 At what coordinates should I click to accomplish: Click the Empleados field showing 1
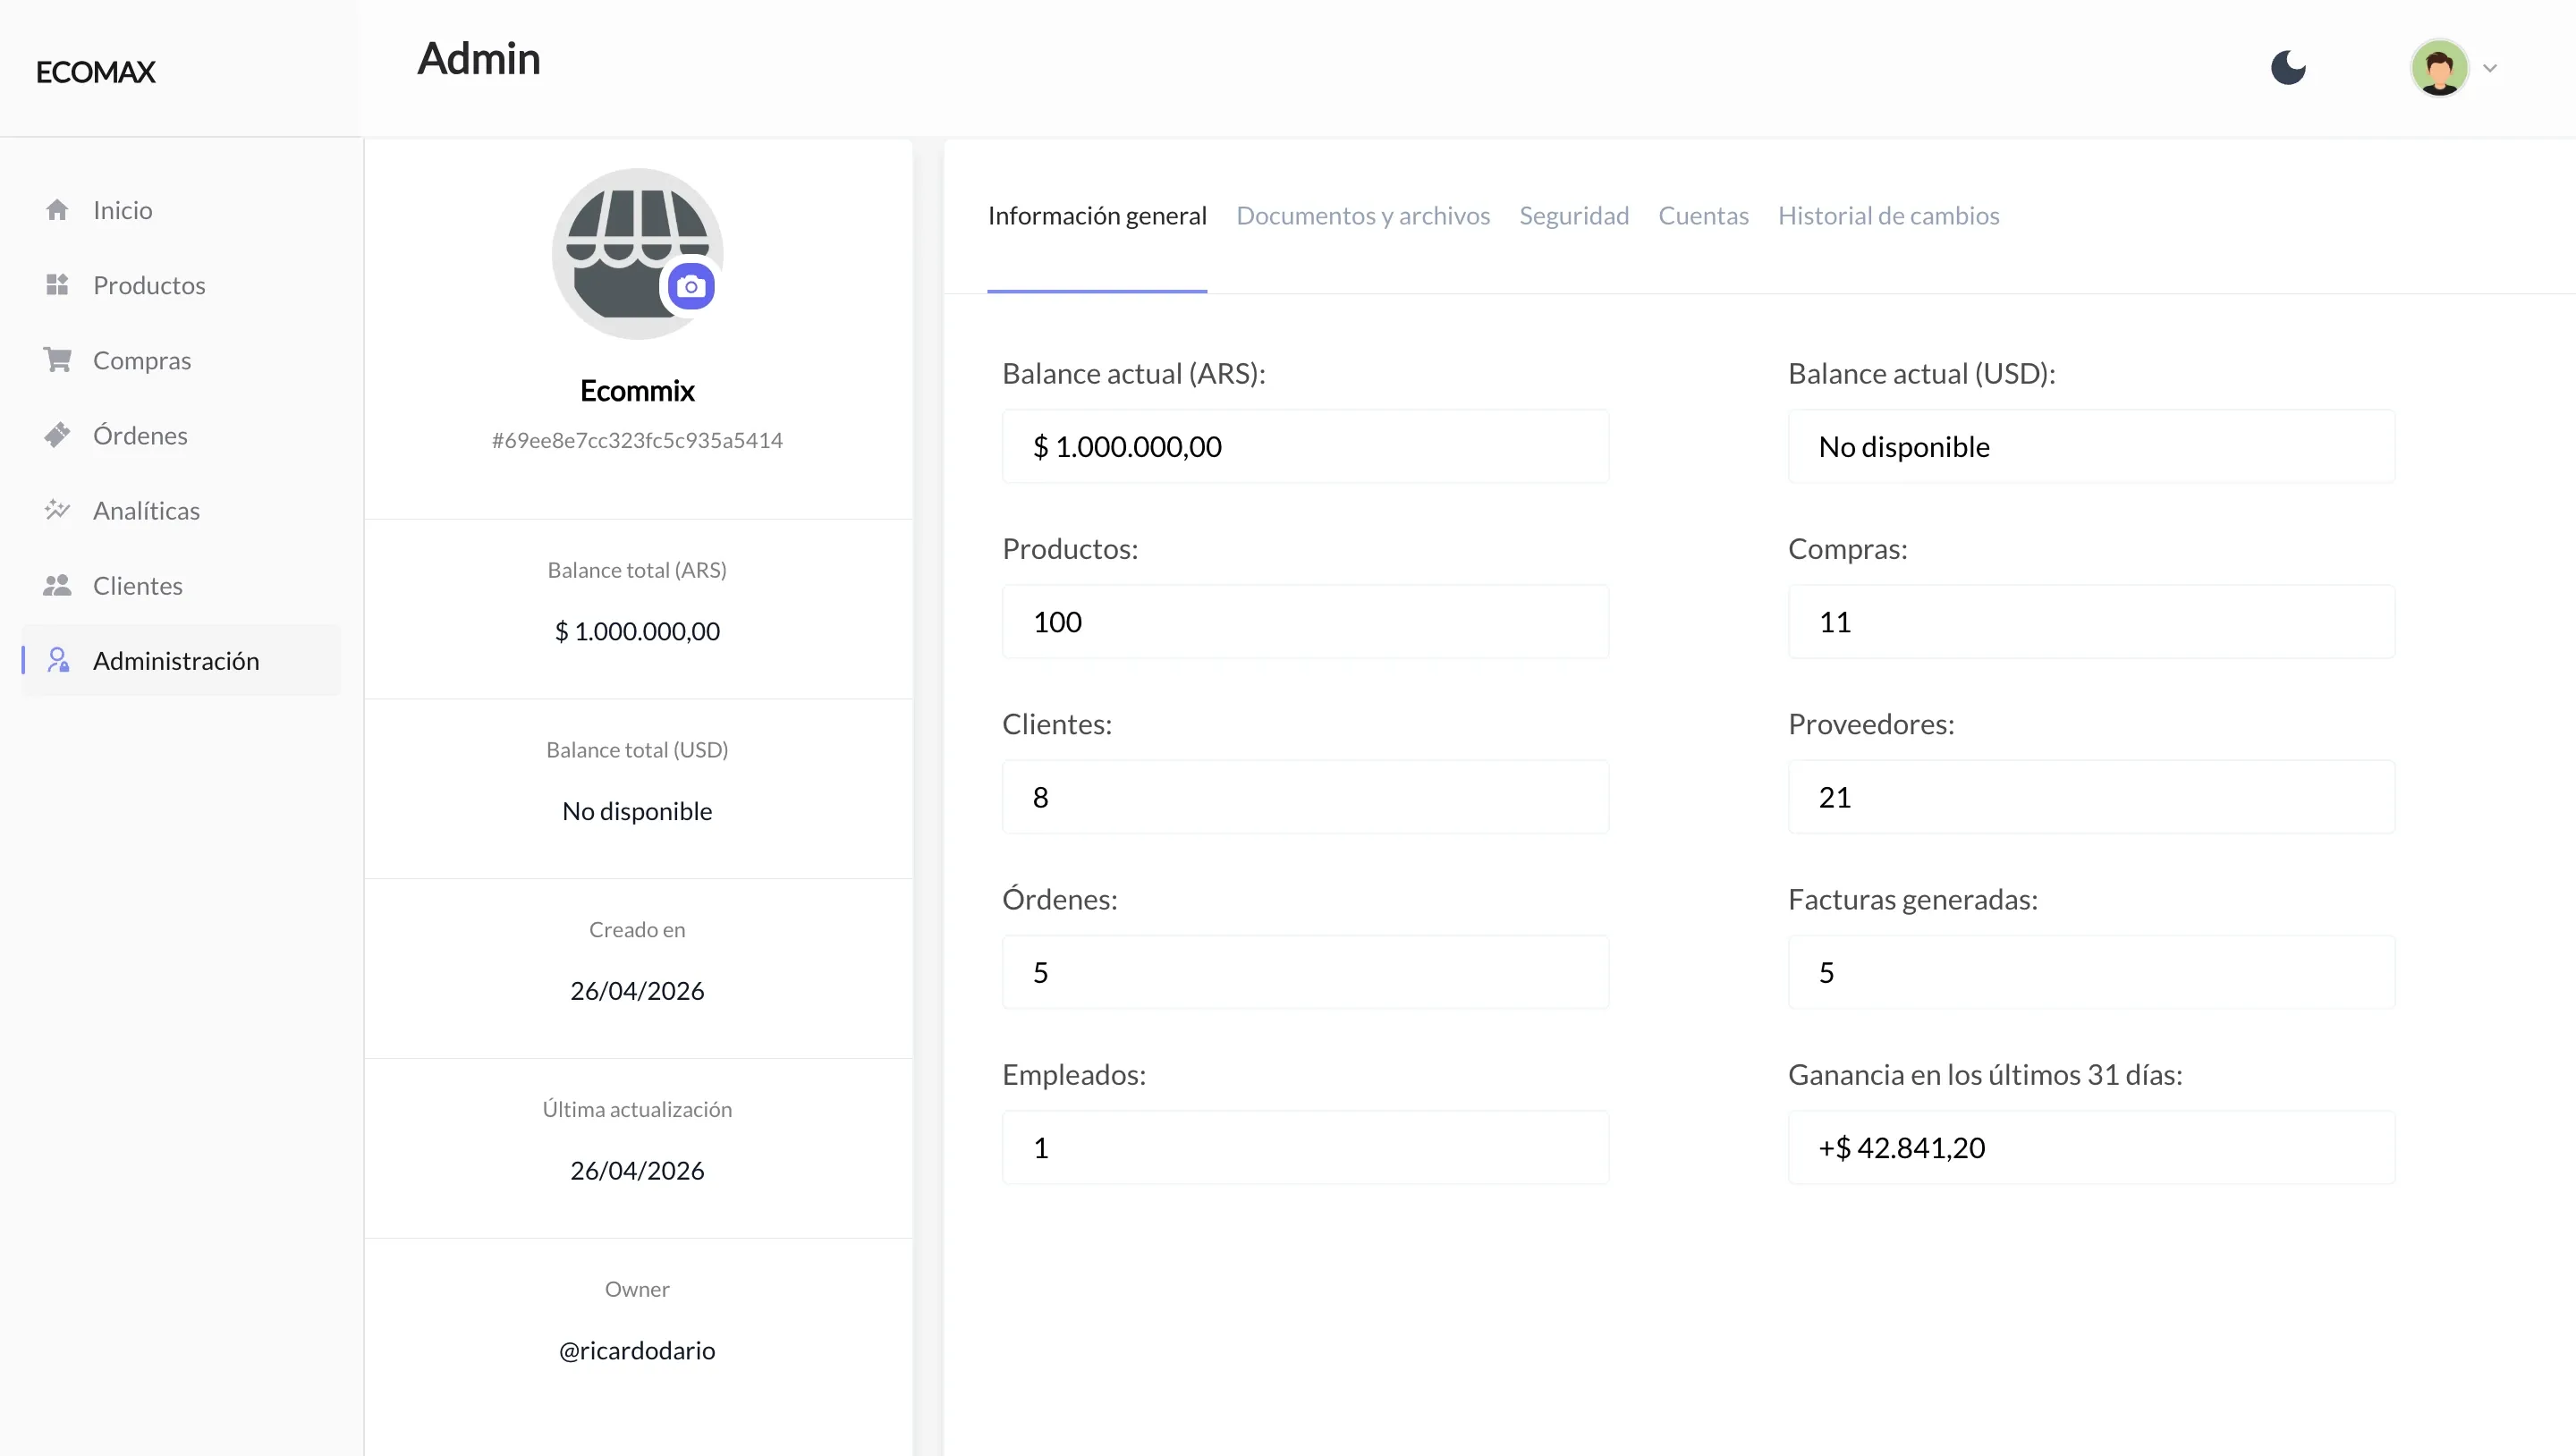tap(1305, 1147)
